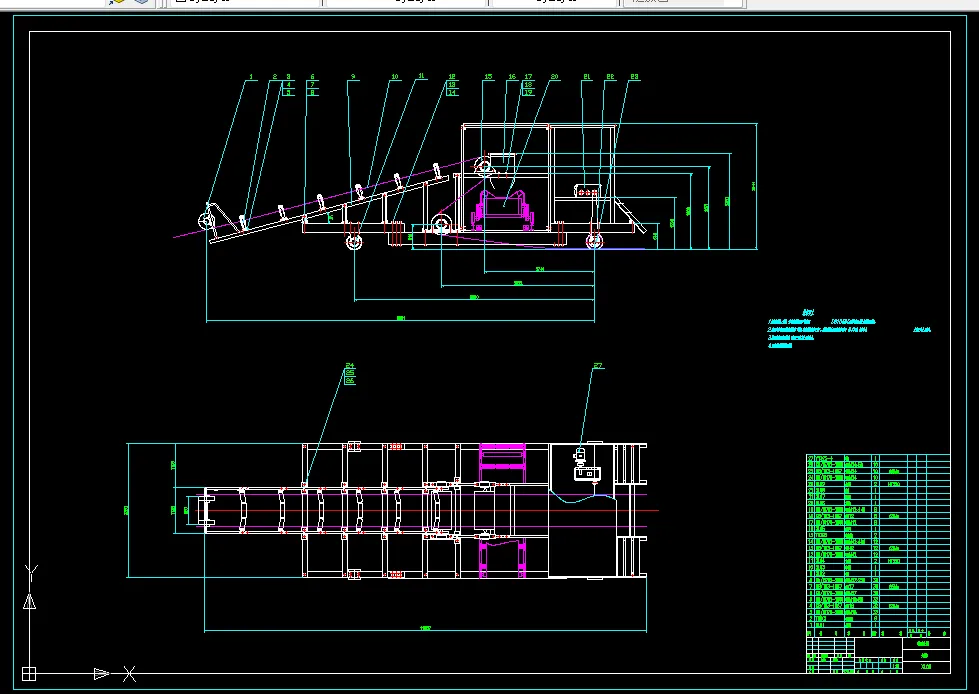Click the UCS origin square icon
Viewport: 979px width, 694px height.
coord(29,674)
